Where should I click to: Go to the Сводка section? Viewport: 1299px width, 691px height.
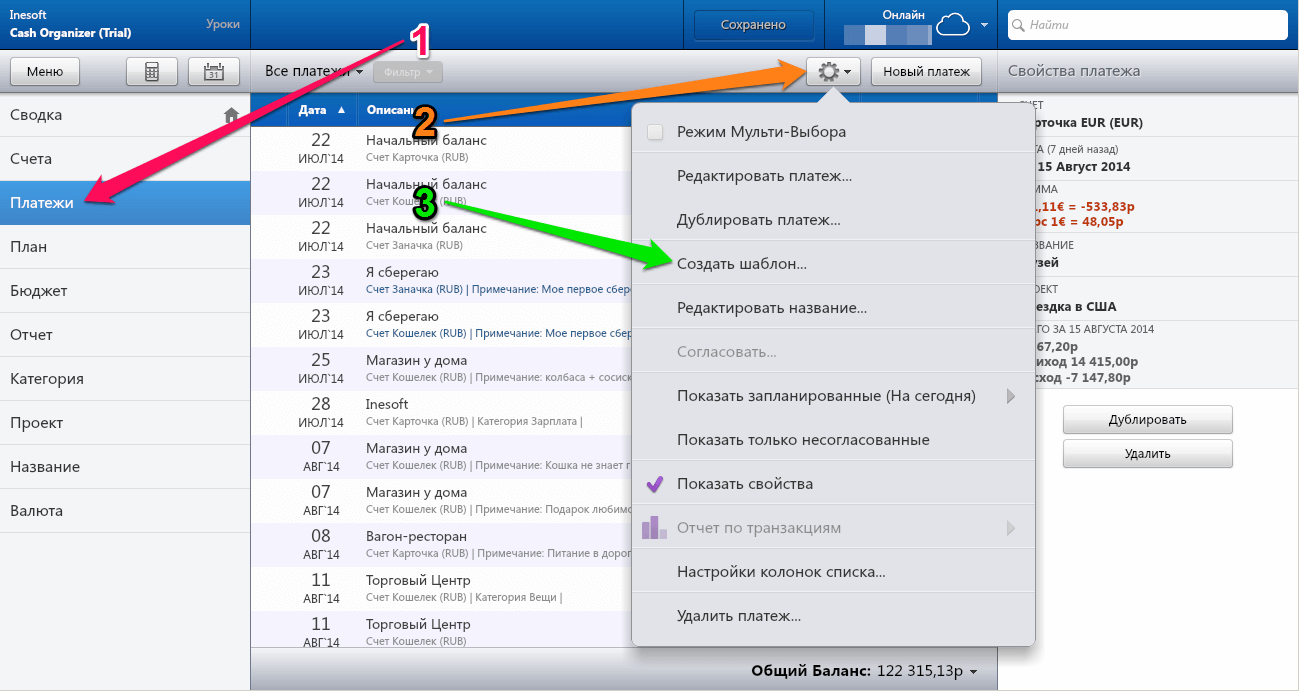[125, 115]
